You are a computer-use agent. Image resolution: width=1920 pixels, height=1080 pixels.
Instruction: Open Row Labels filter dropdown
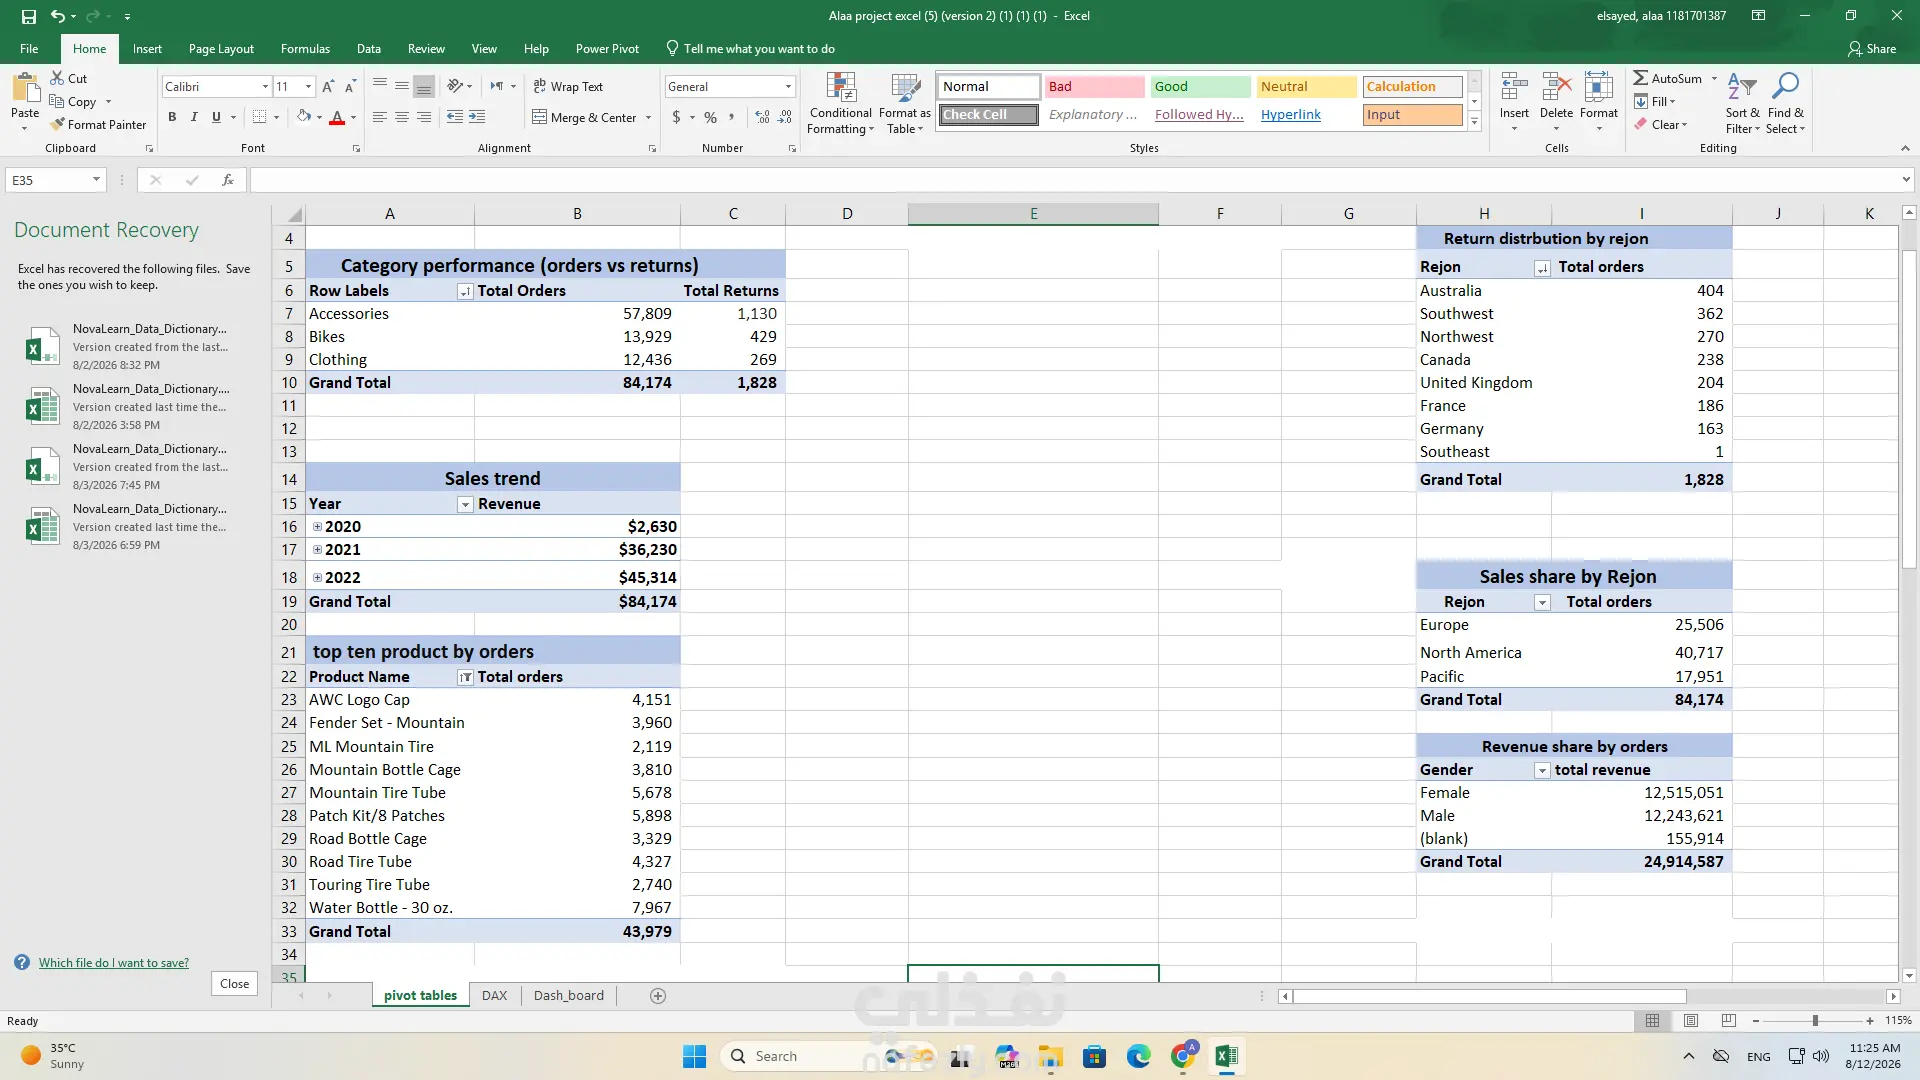point(465,292)
